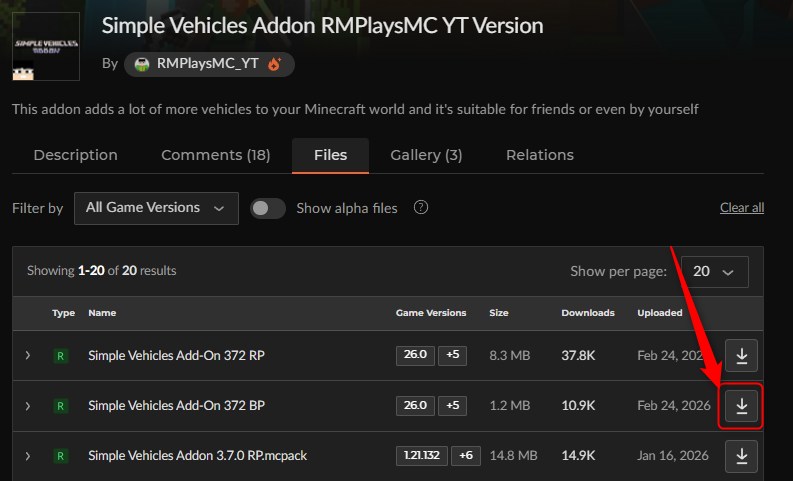Click the flame badge next to RMPlaysMC_YT

point(274,64)
